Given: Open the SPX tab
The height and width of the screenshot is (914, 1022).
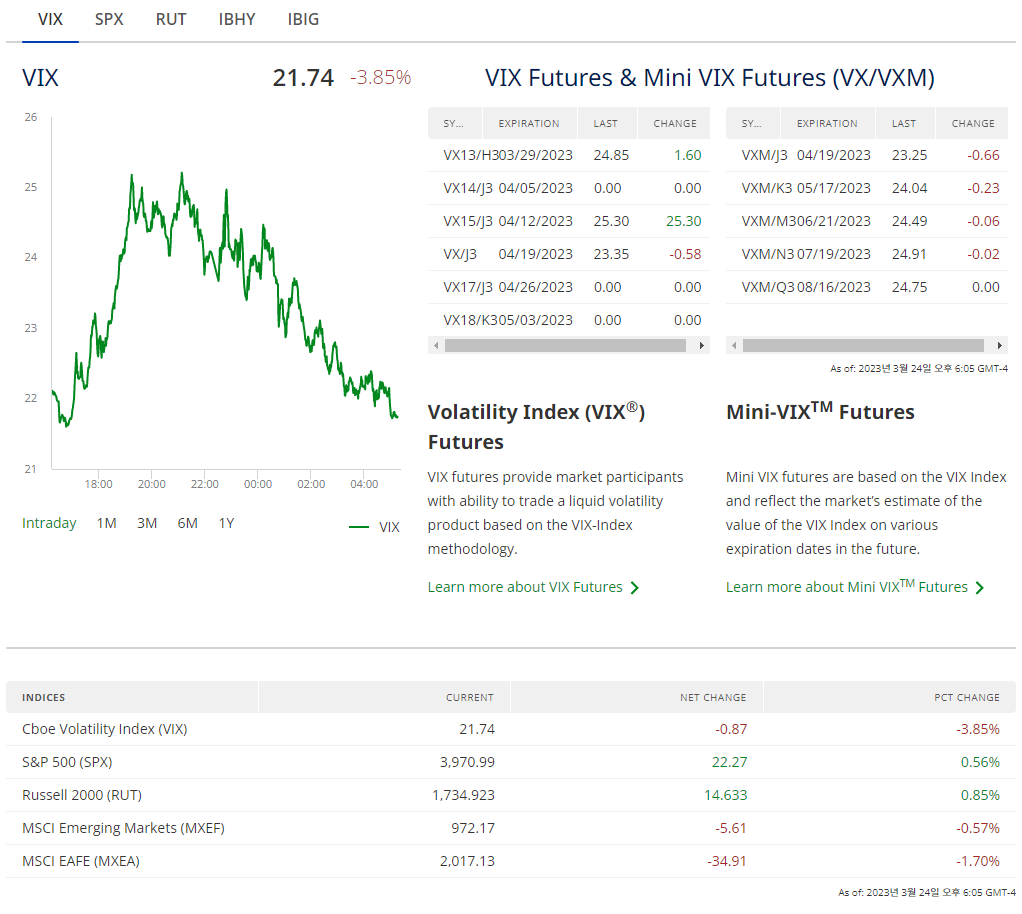Looking at the screenshot, I should coord(109,20).
